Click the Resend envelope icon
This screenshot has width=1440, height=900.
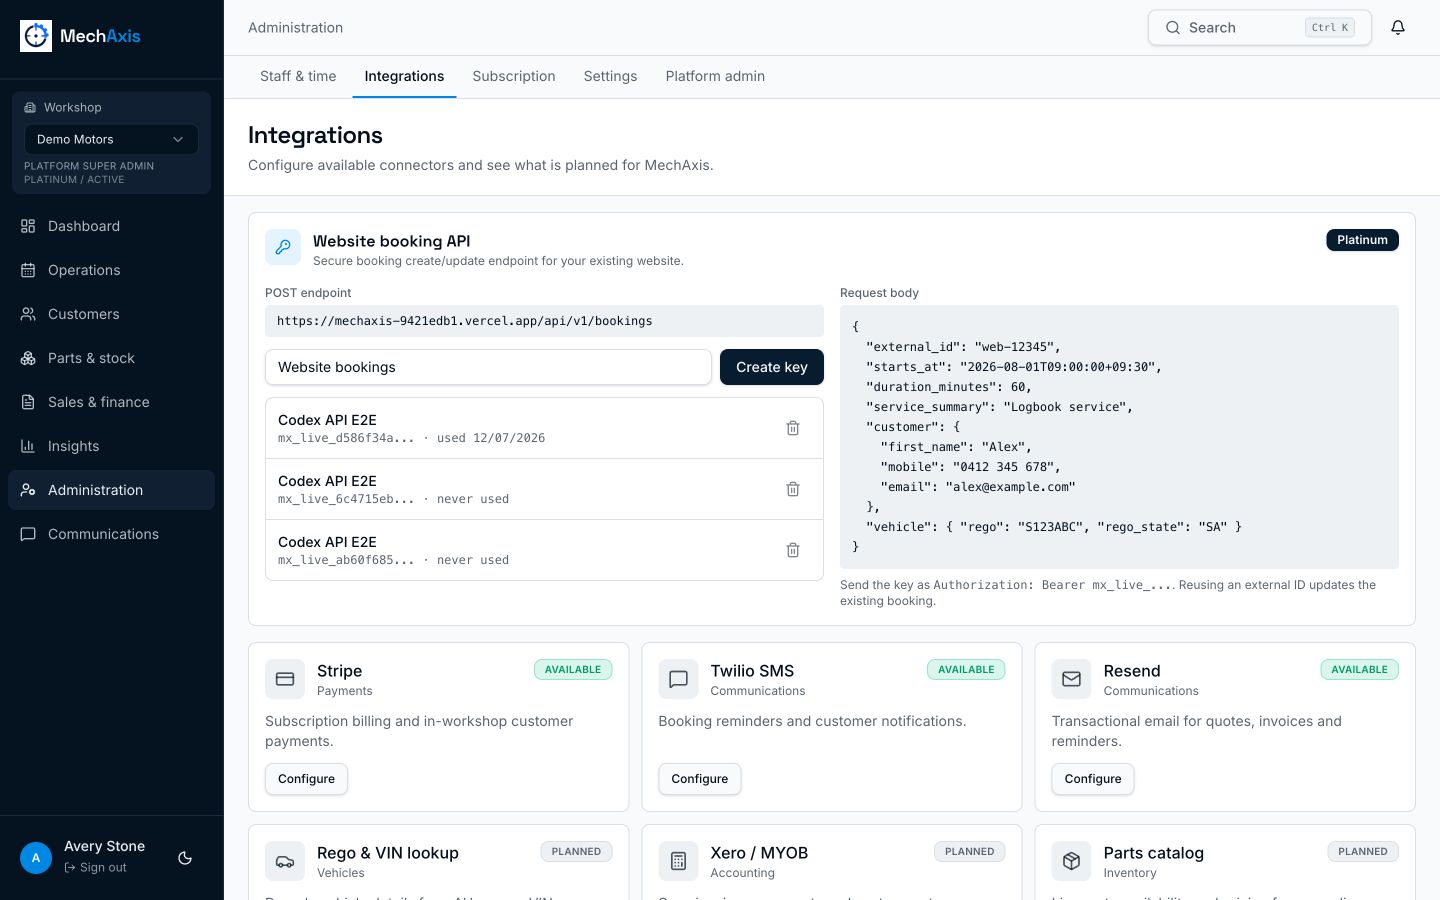pyautogui.click(x=1071, y=679)
